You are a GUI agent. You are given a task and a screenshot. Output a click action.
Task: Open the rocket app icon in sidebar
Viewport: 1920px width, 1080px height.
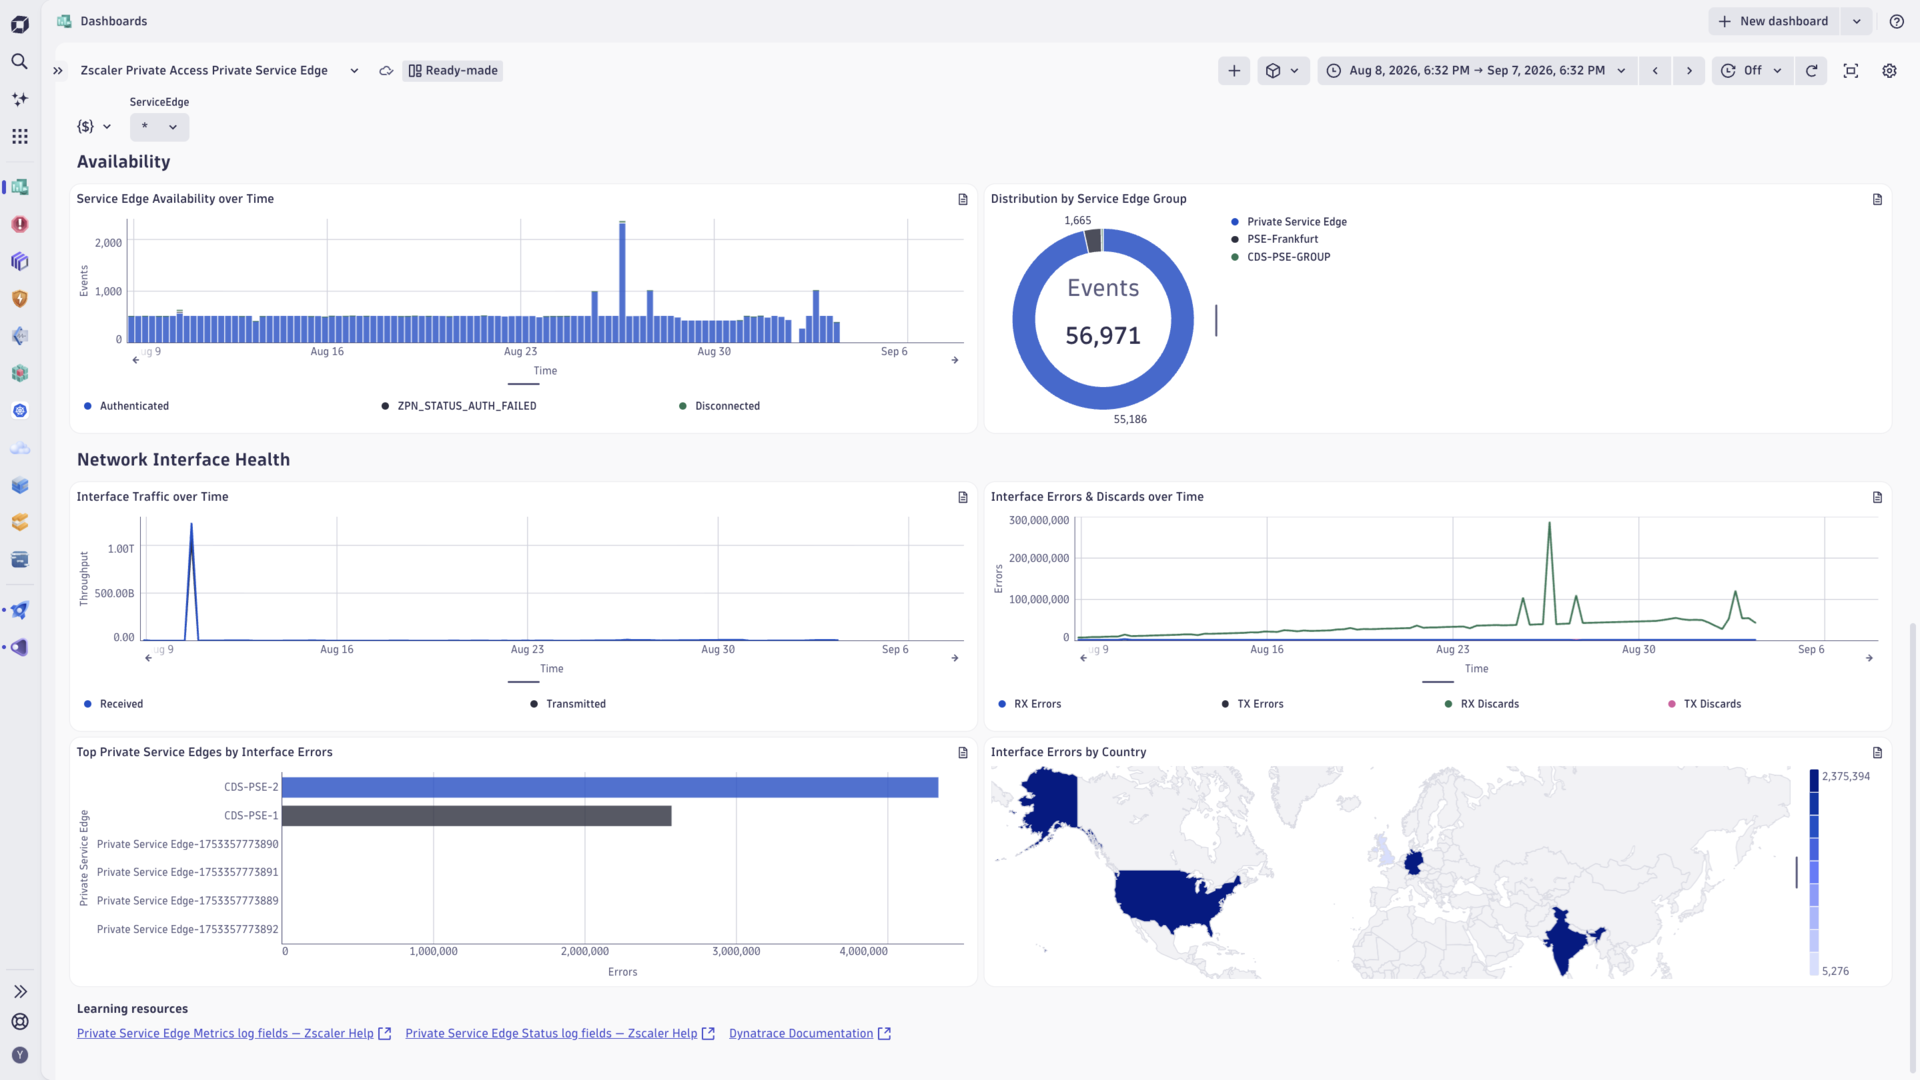(x=19, y=610)
